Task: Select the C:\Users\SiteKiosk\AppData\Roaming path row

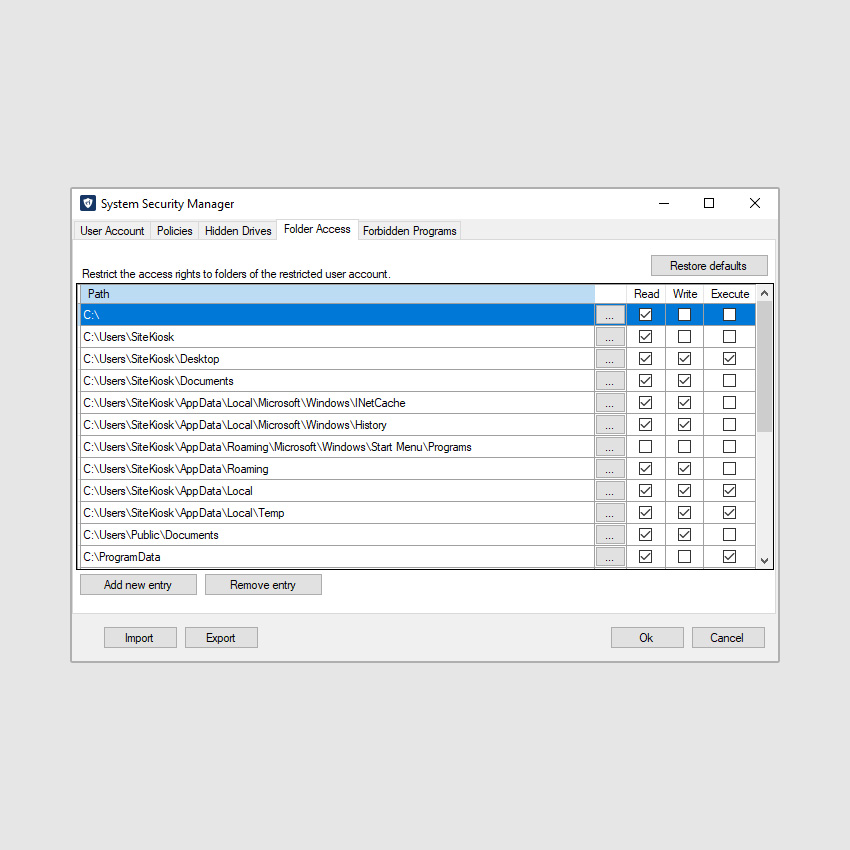Action: 336,469
